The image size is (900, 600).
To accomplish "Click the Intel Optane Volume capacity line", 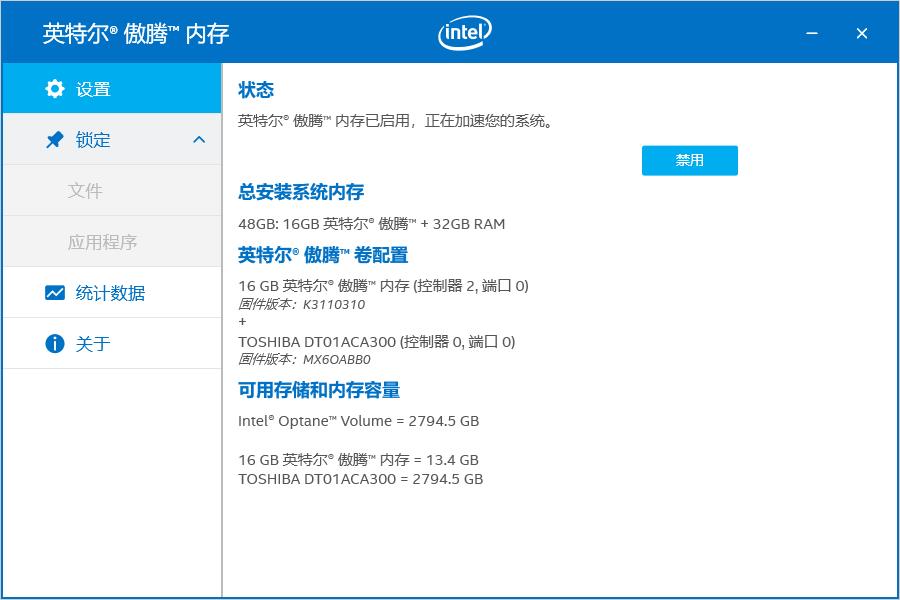I will (358, 421).
